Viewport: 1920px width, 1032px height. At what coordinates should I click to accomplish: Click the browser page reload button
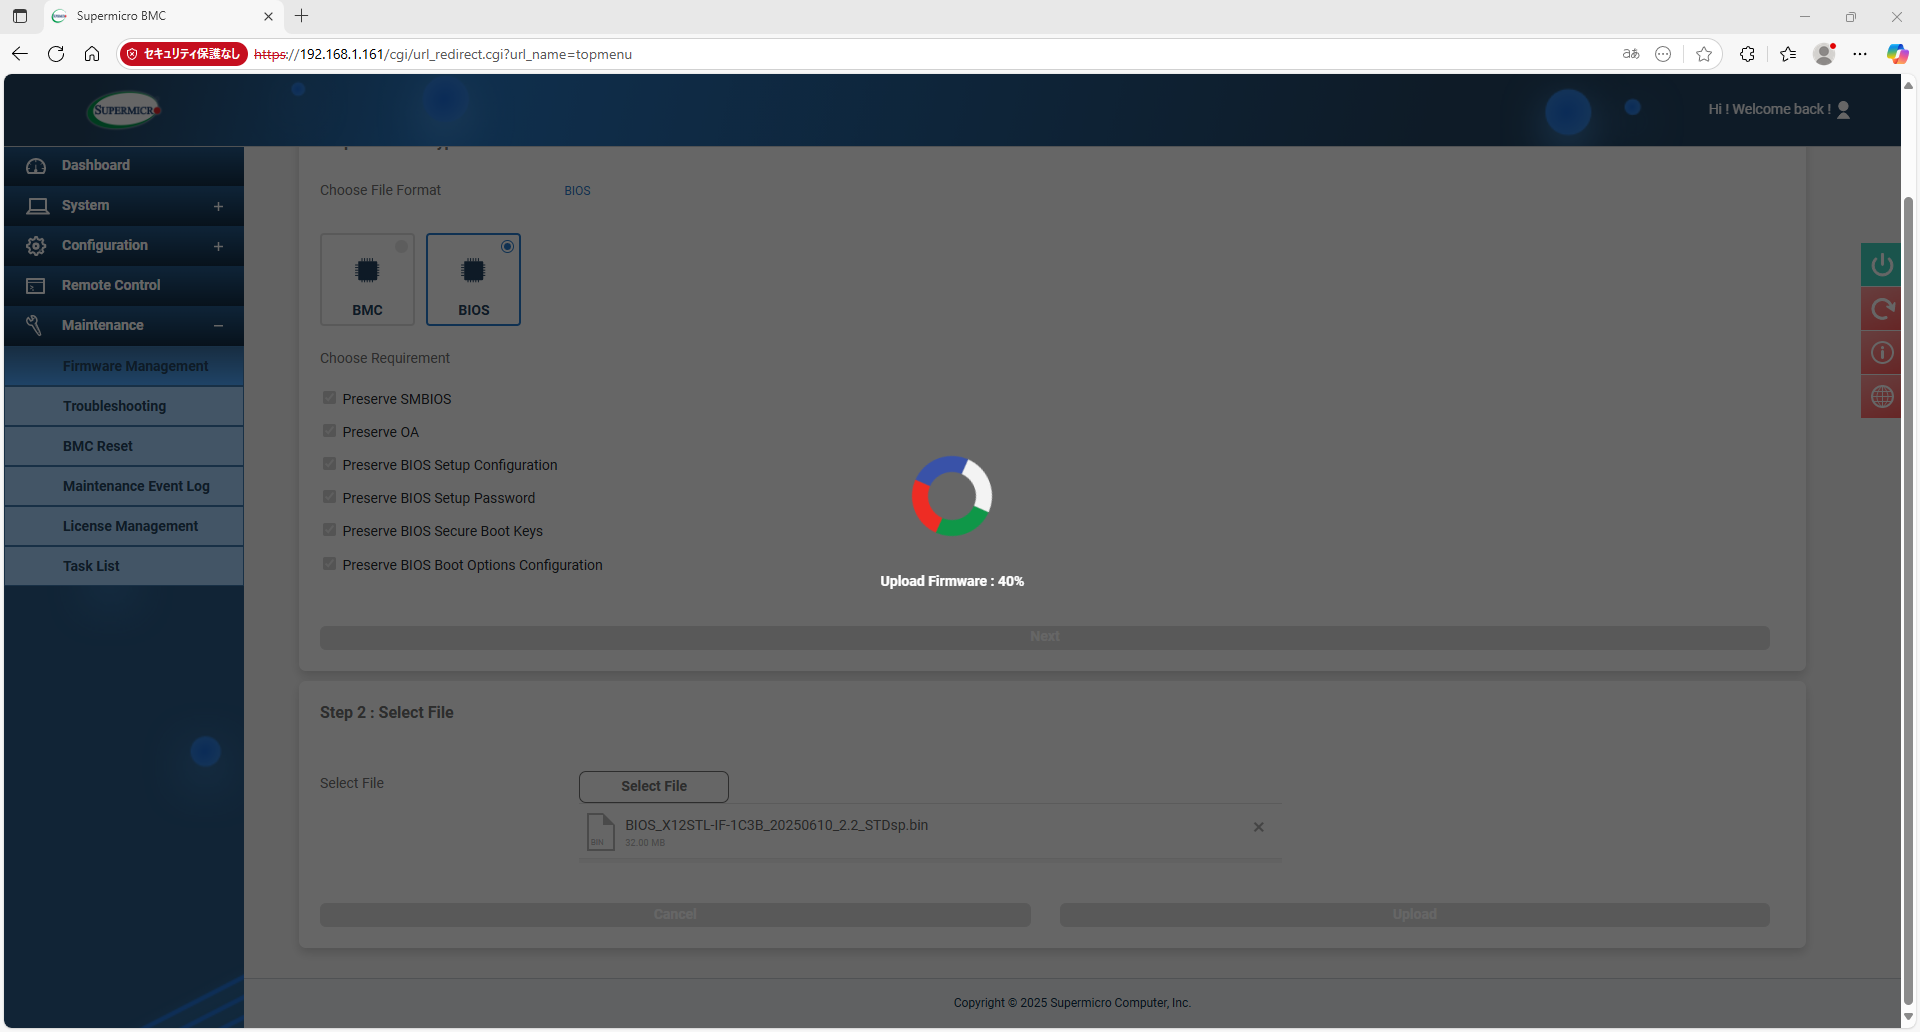coord(56,54)
